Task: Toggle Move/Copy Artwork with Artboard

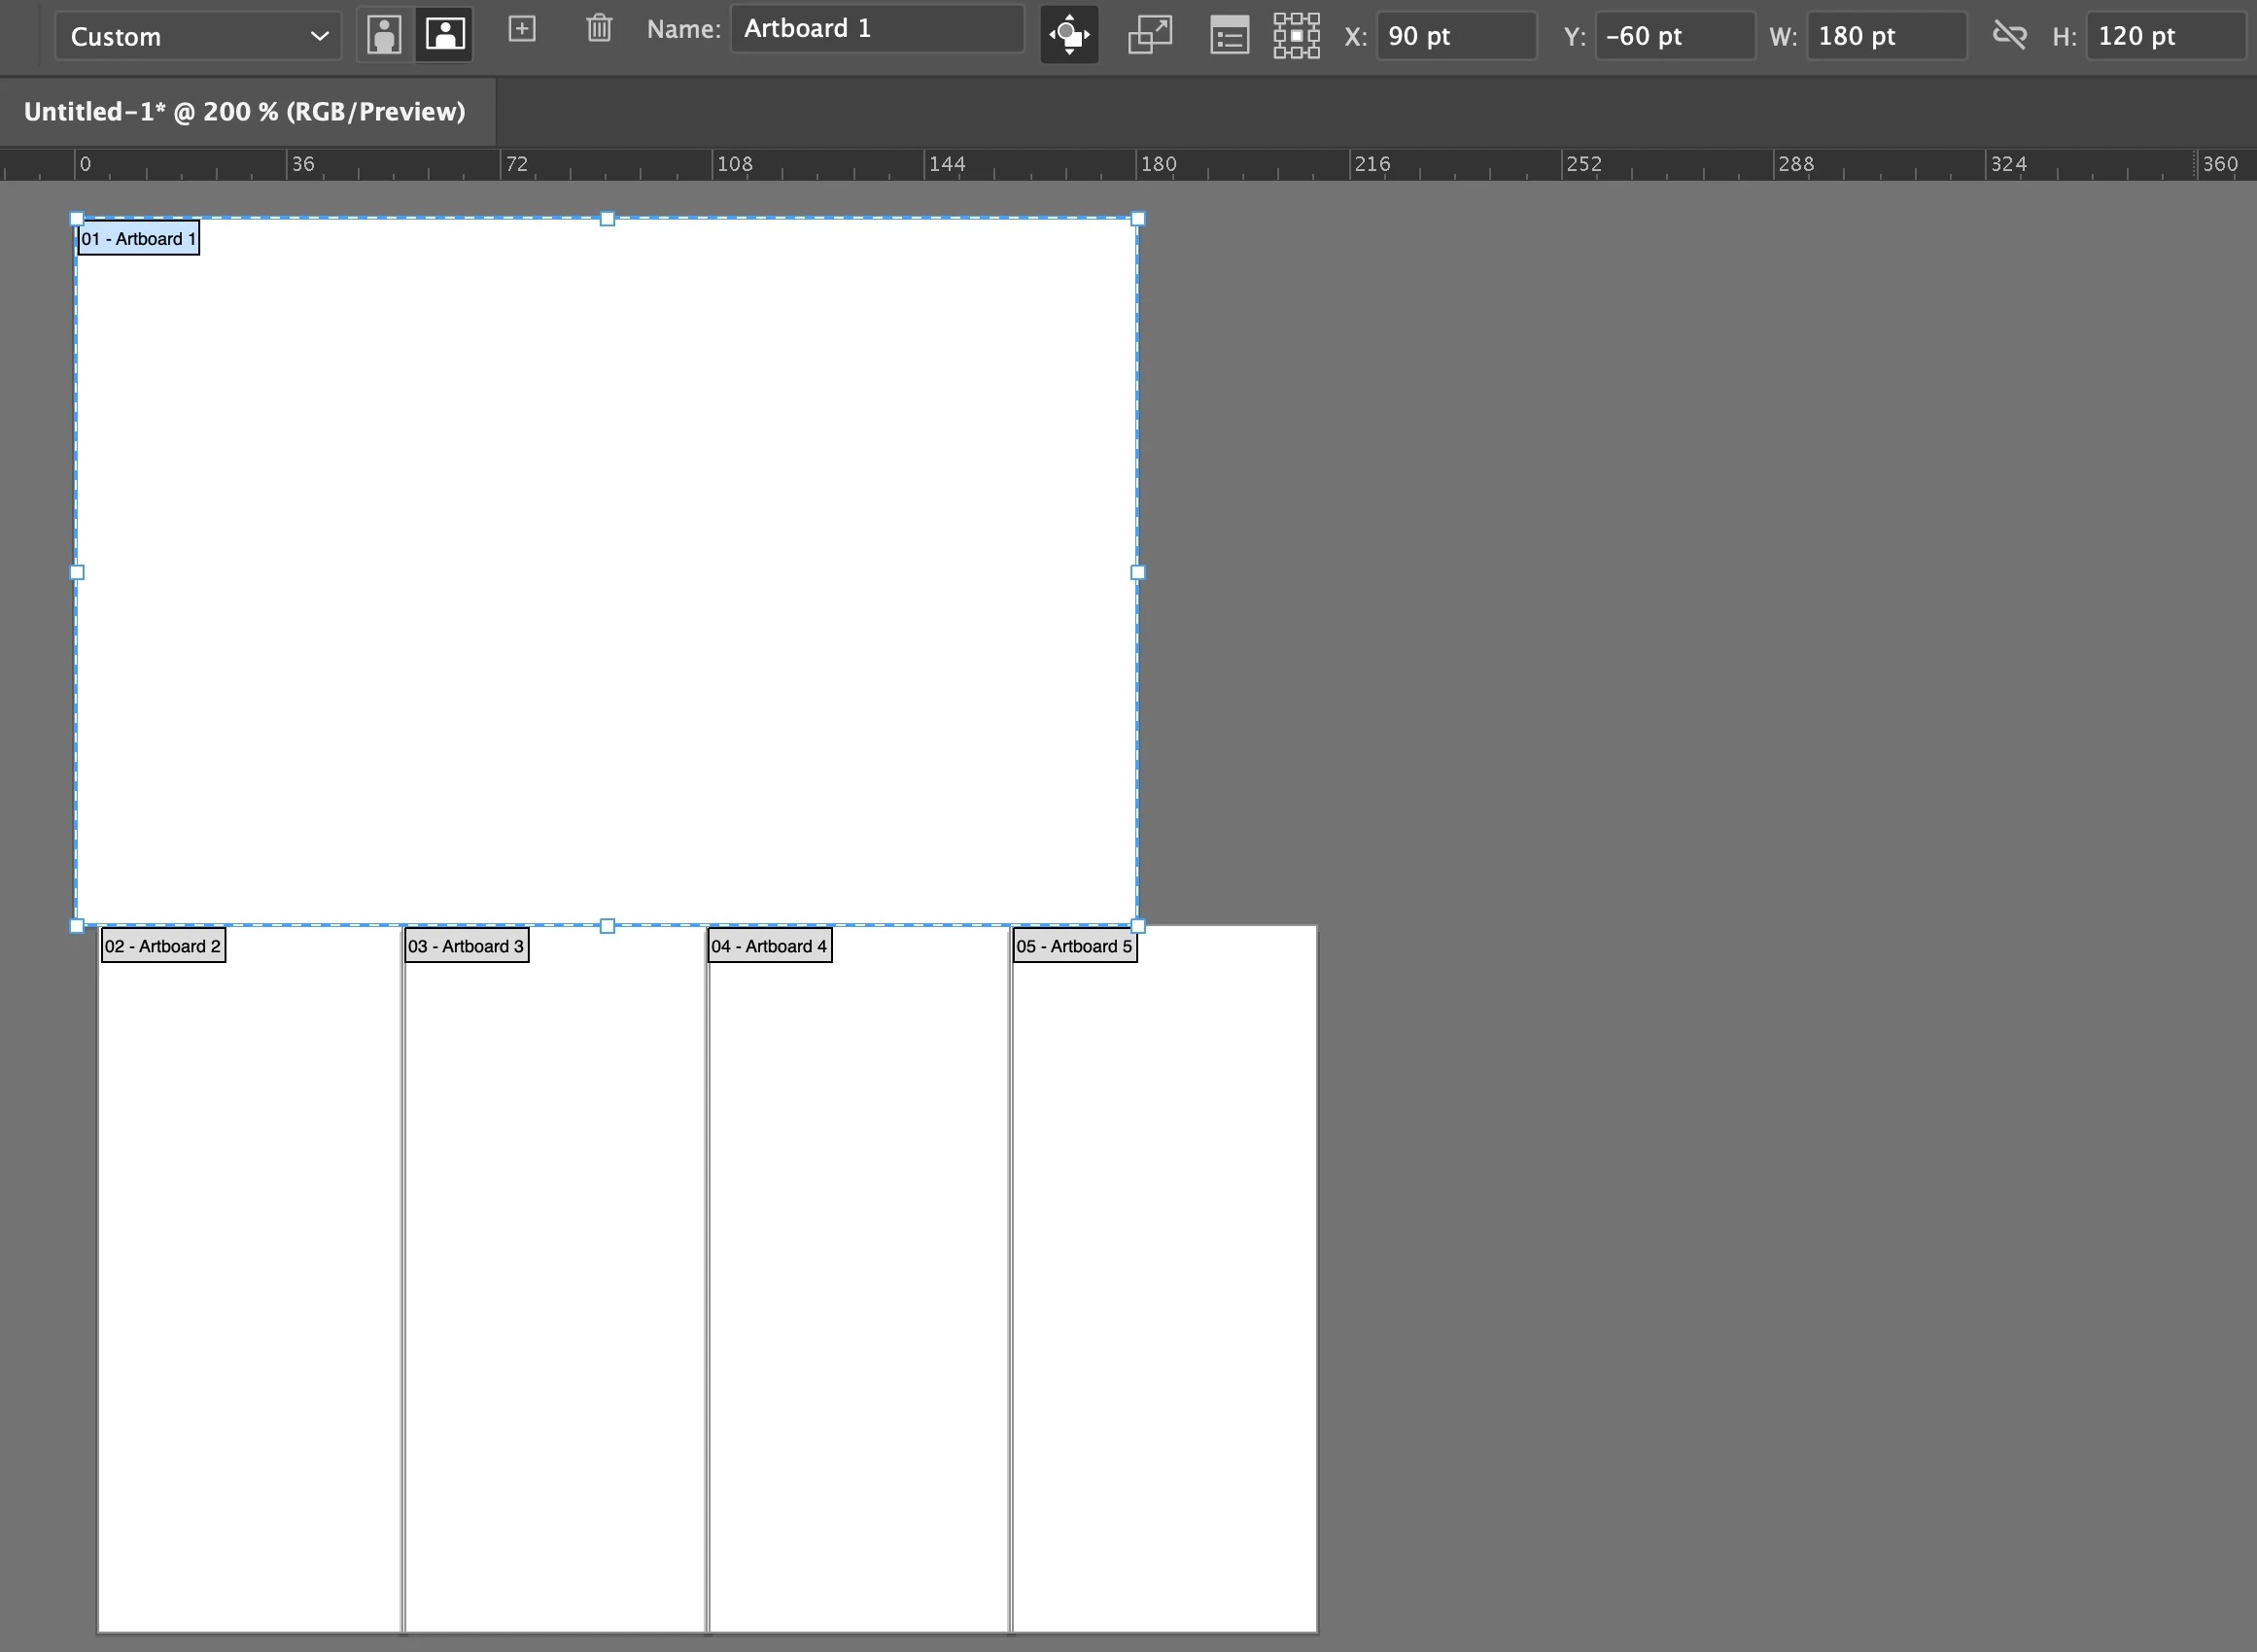Action: click(1069, 35)
